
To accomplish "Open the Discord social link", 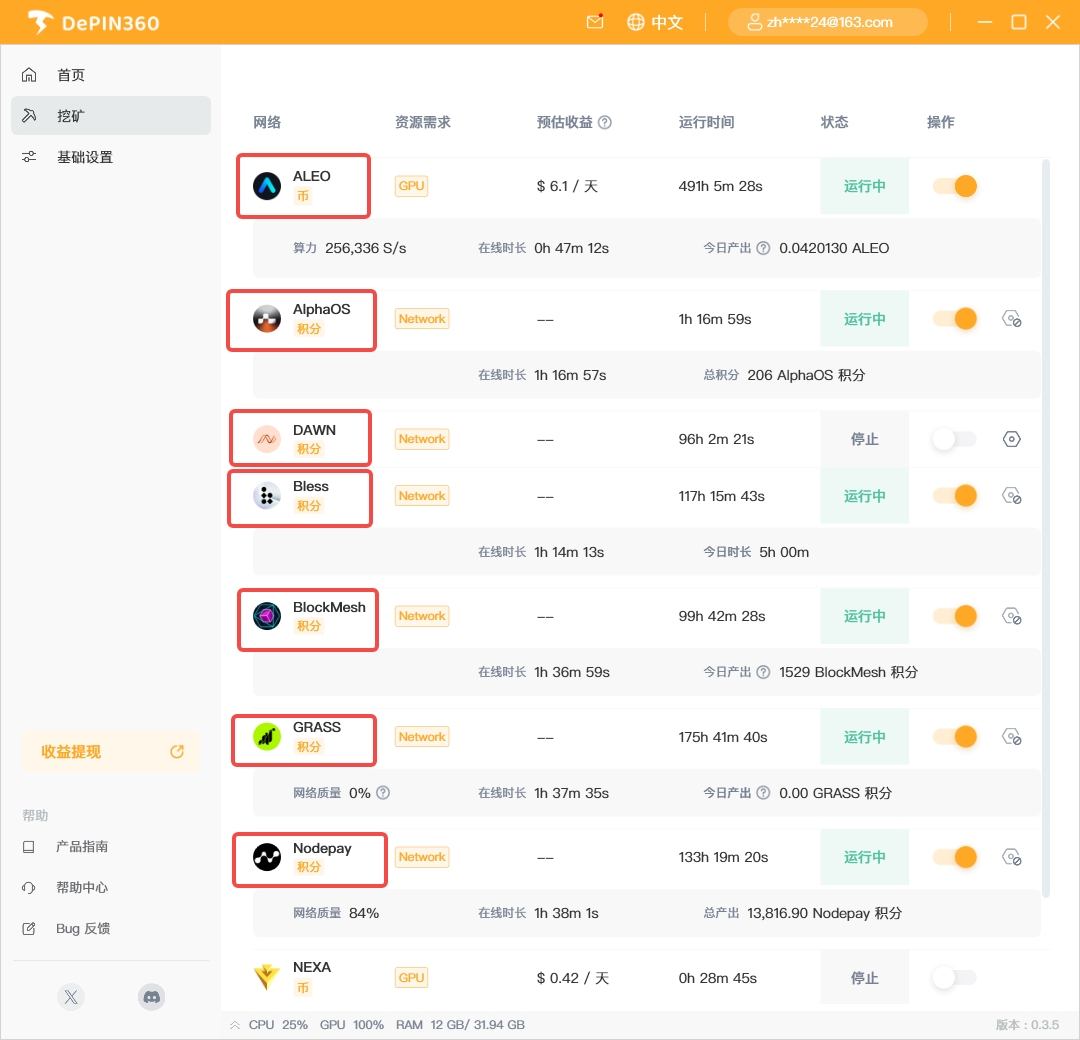I will click(152, 997).
